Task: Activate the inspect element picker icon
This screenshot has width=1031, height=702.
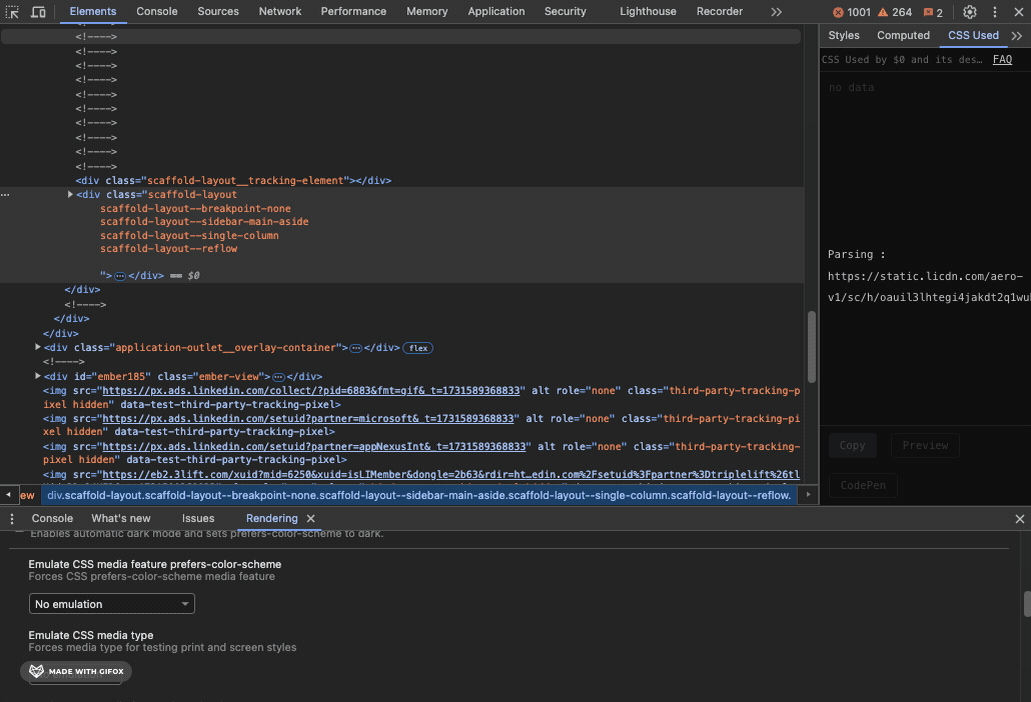Action: point(13,12)
